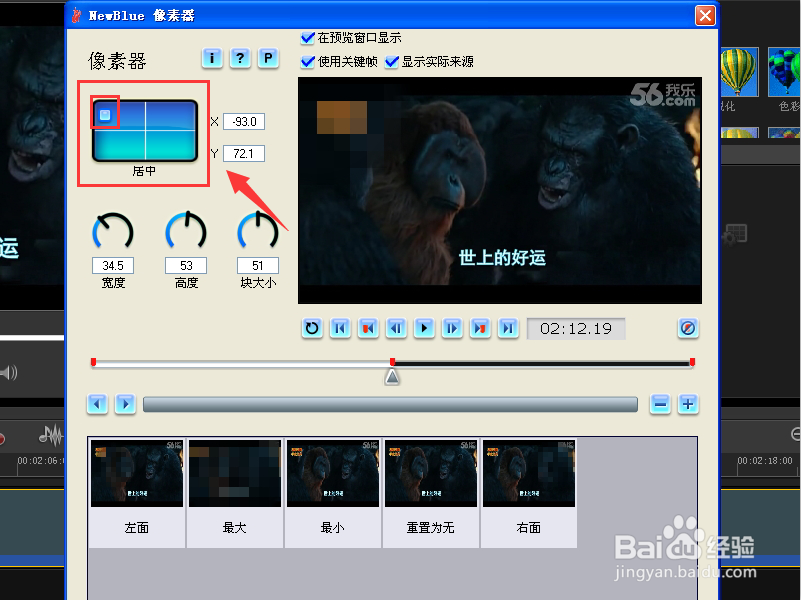
Task: Open the info 'i' button
Action: 212,58
